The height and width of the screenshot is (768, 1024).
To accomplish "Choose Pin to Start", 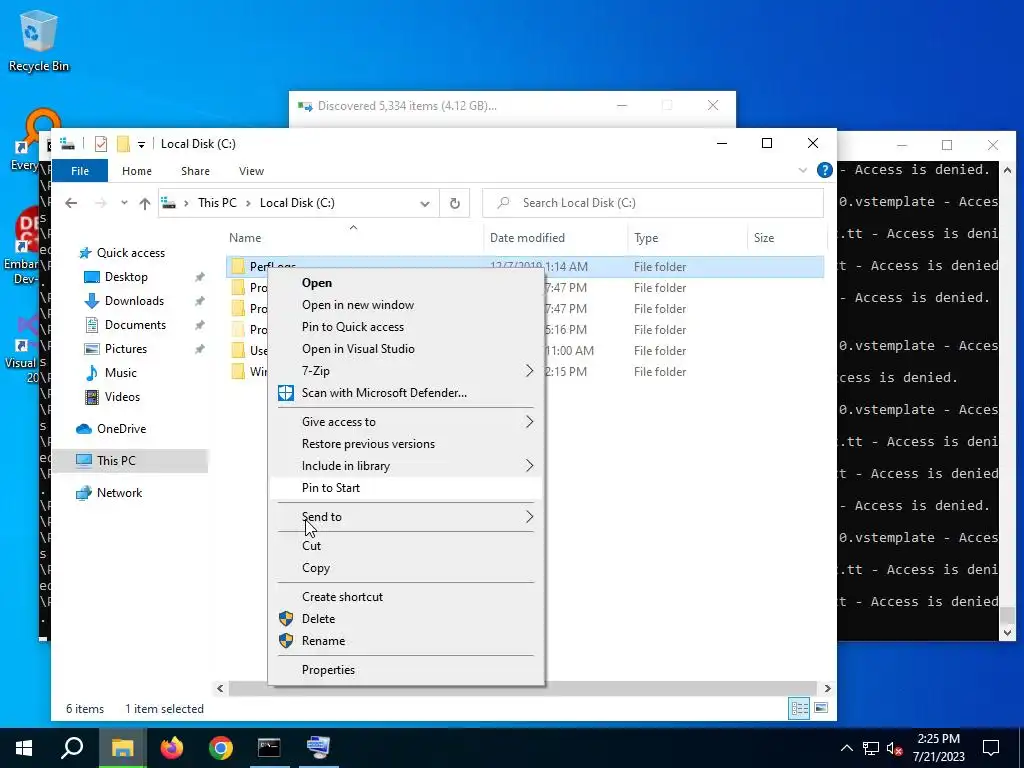I will click(406, 488).
